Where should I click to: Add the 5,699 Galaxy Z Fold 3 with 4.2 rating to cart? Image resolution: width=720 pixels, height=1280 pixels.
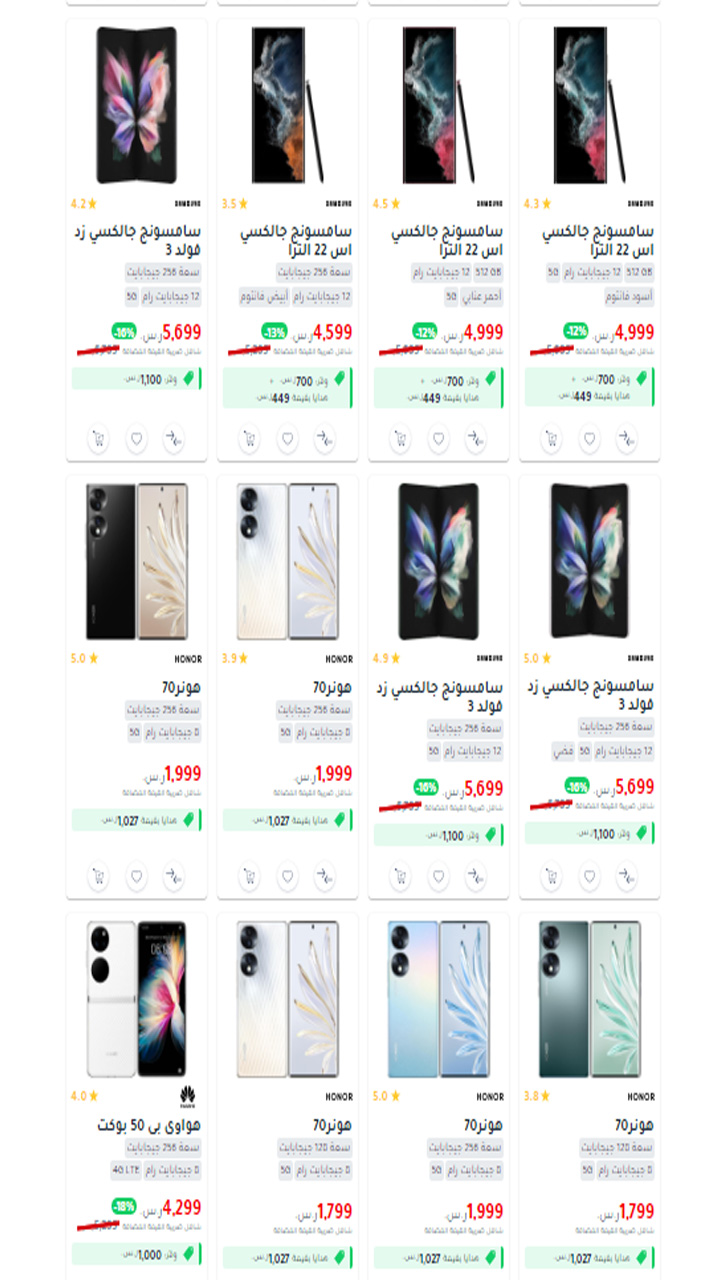[x=98, y=438]
